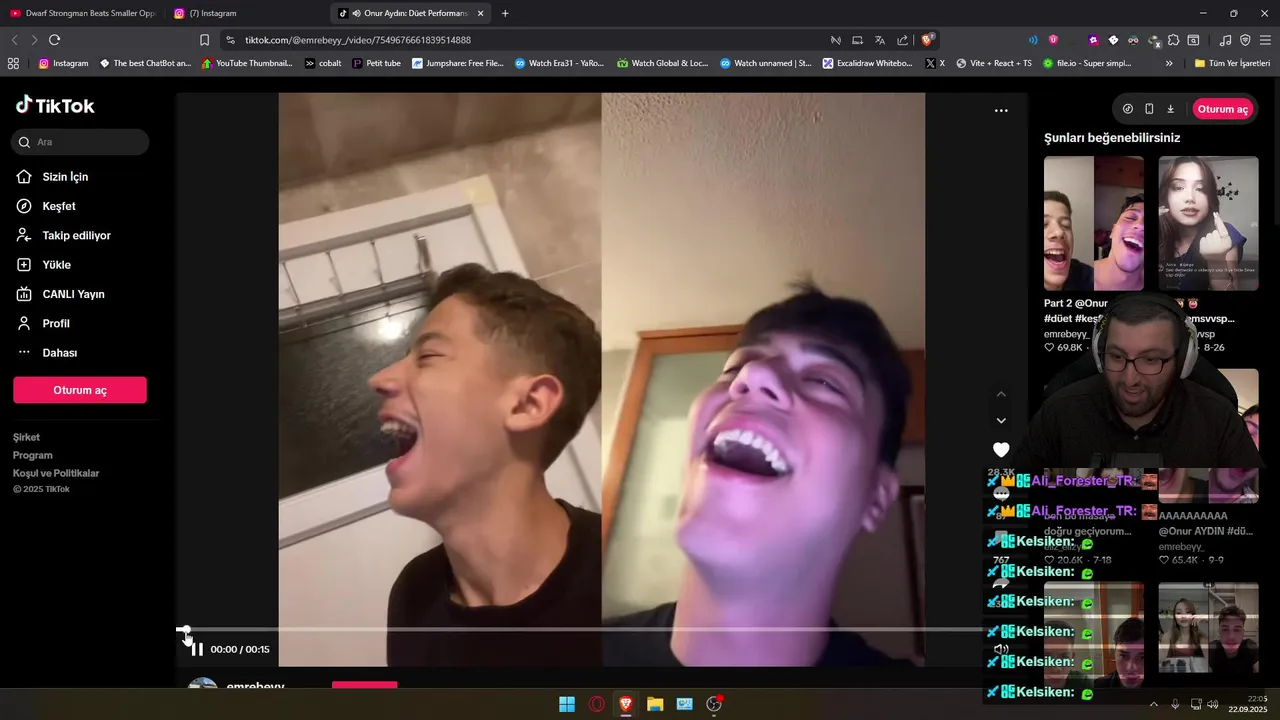
Task: Show hidden system tray icons
Action: tap(1154, 704)
